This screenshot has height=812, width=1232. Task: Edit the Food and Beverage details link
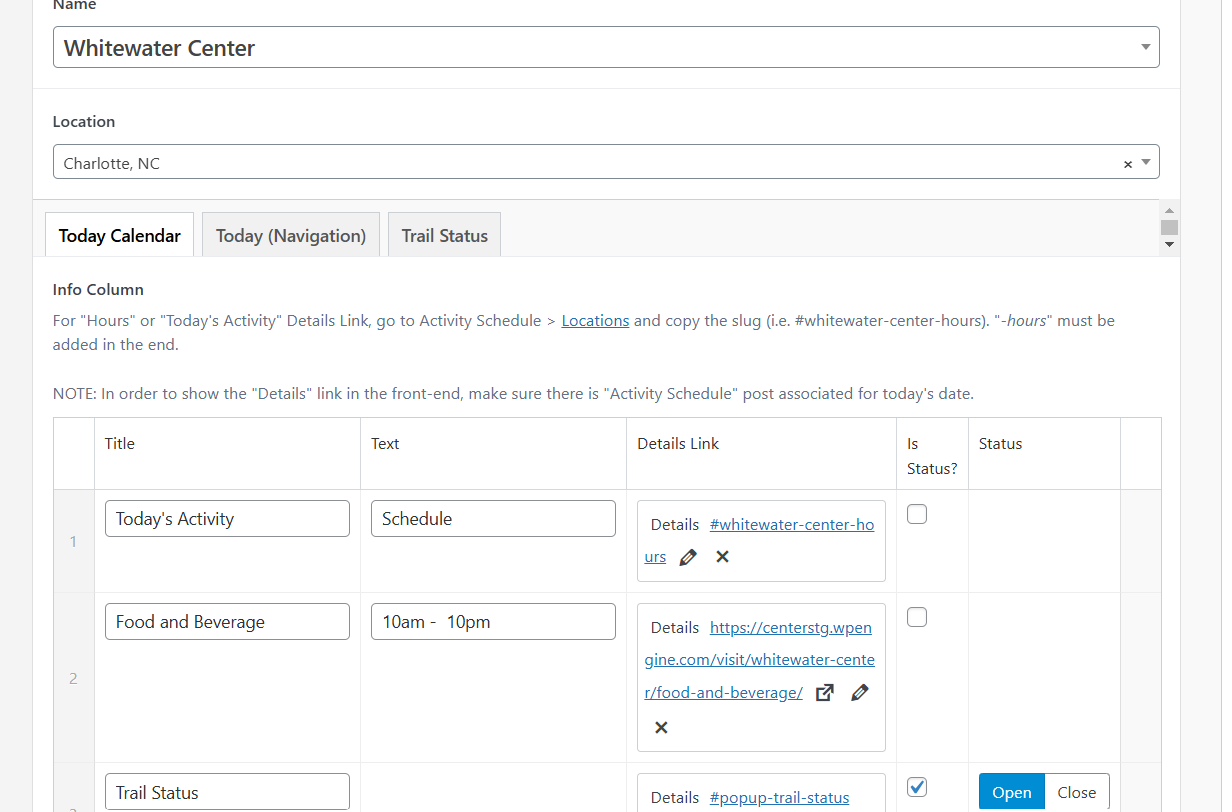click(x=859, y=692)
